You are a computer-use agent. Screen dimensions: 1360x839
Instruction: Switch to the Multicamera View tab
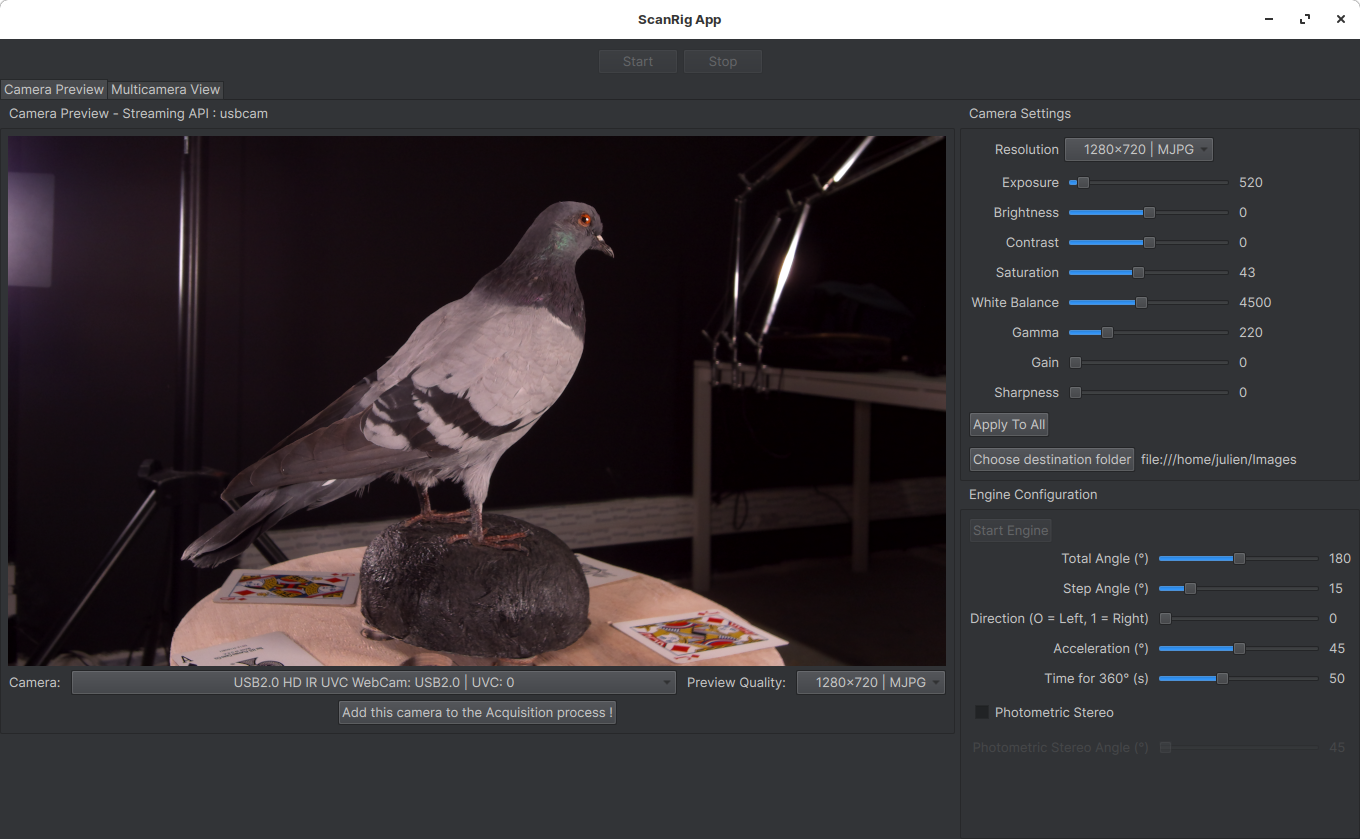[x=165, y=89]
